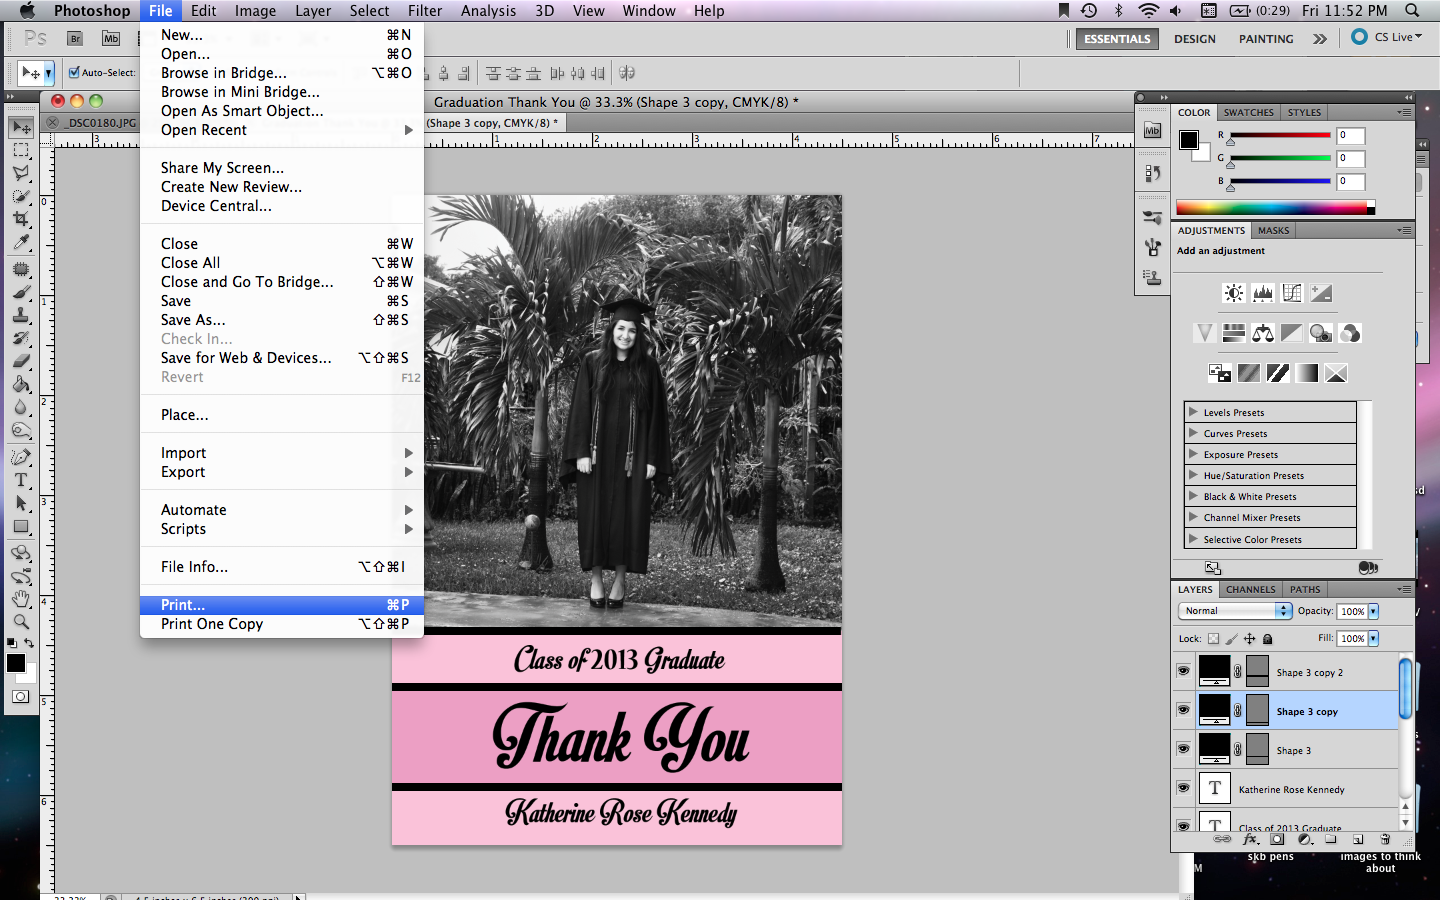Hide the Katherine Rose Kennedy text layer
Image resolution: width=1440 pixels, height=900 pixels.
pyautogui.click(x=1184, y=788)
